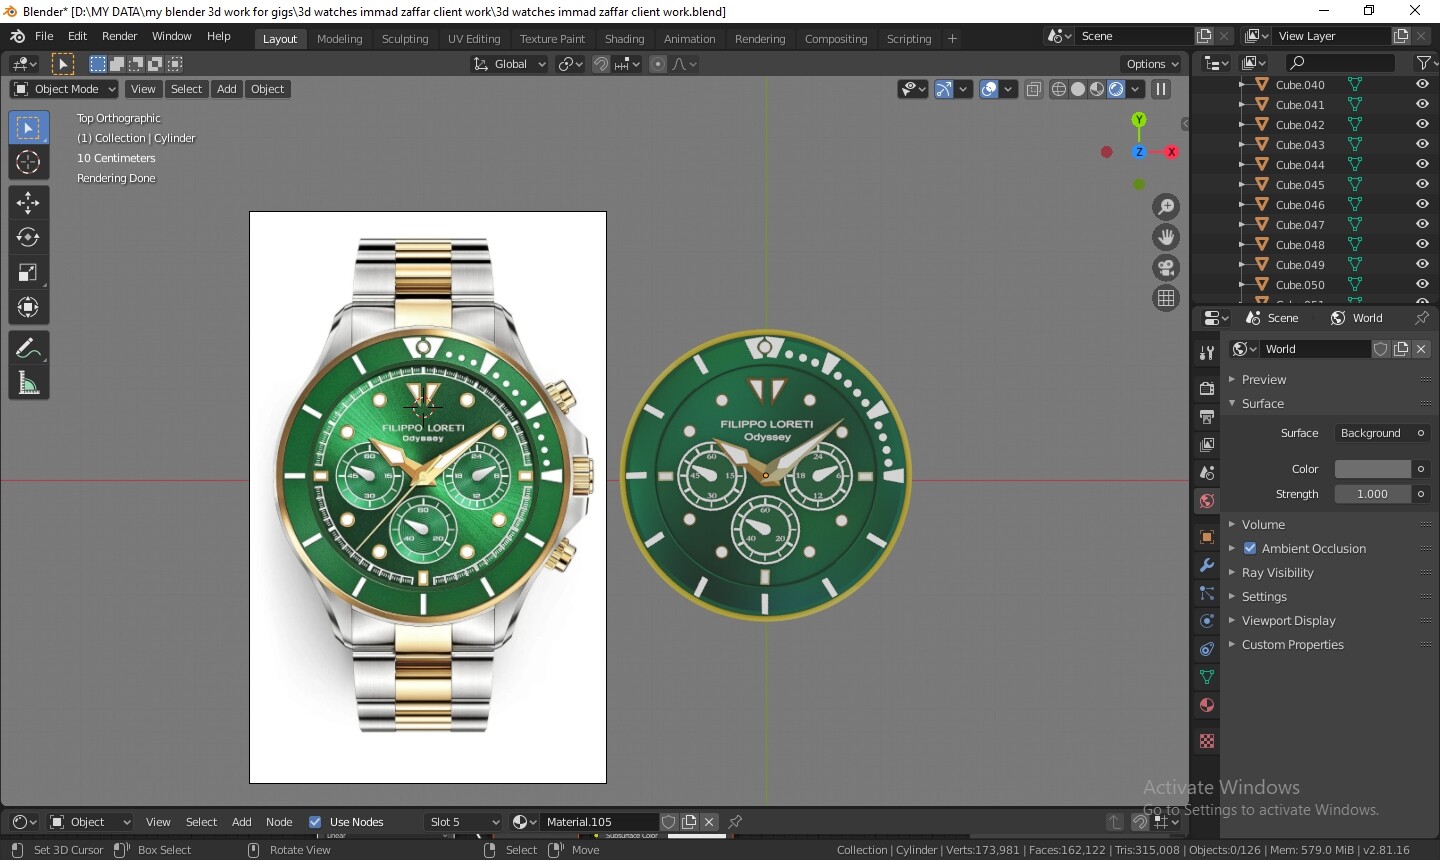Click the add workspace plus button
Viewport: 1440px width, 860px height.
coord(952,39)
